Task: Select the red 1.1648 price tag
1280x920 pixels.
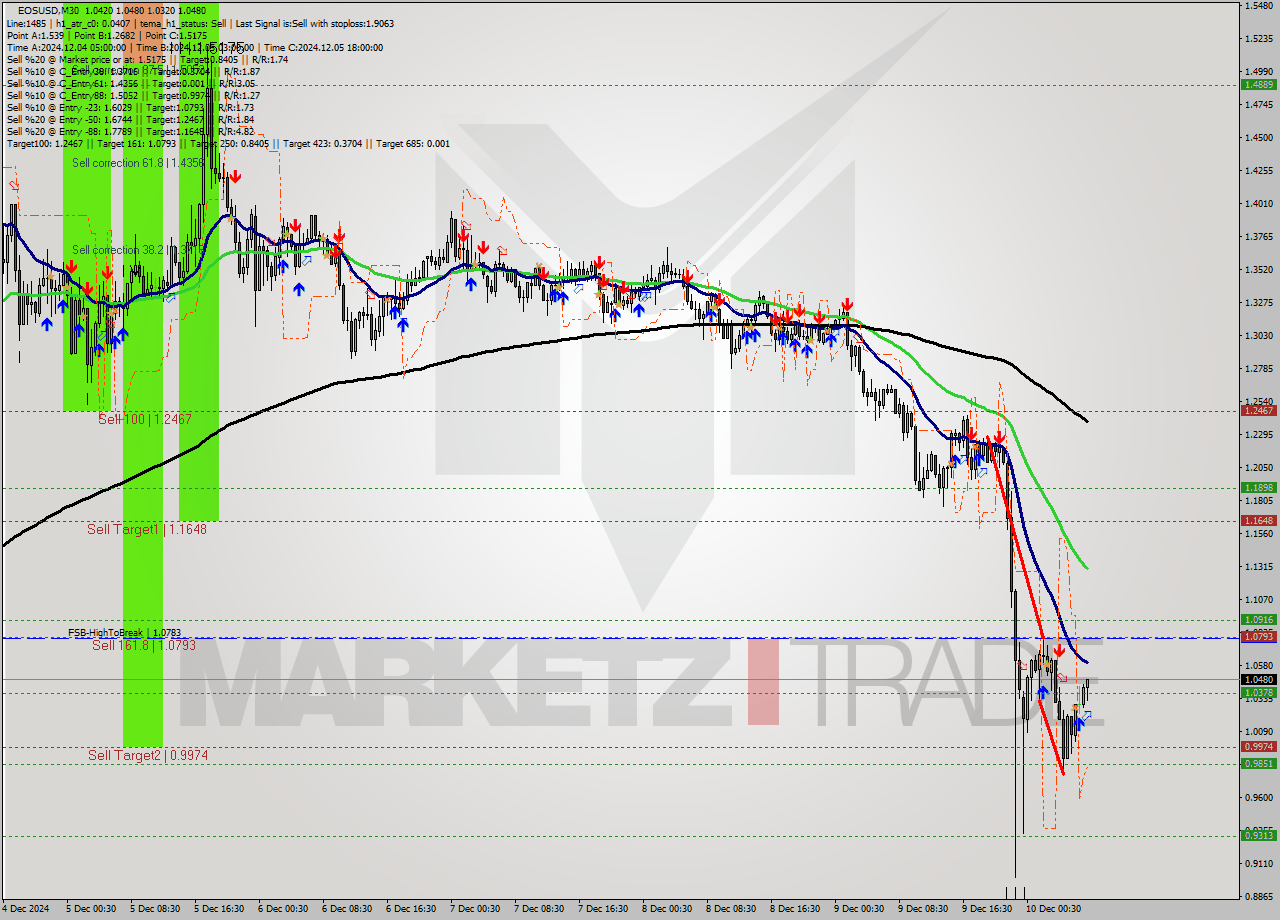Action: (x=1258, y=521)
